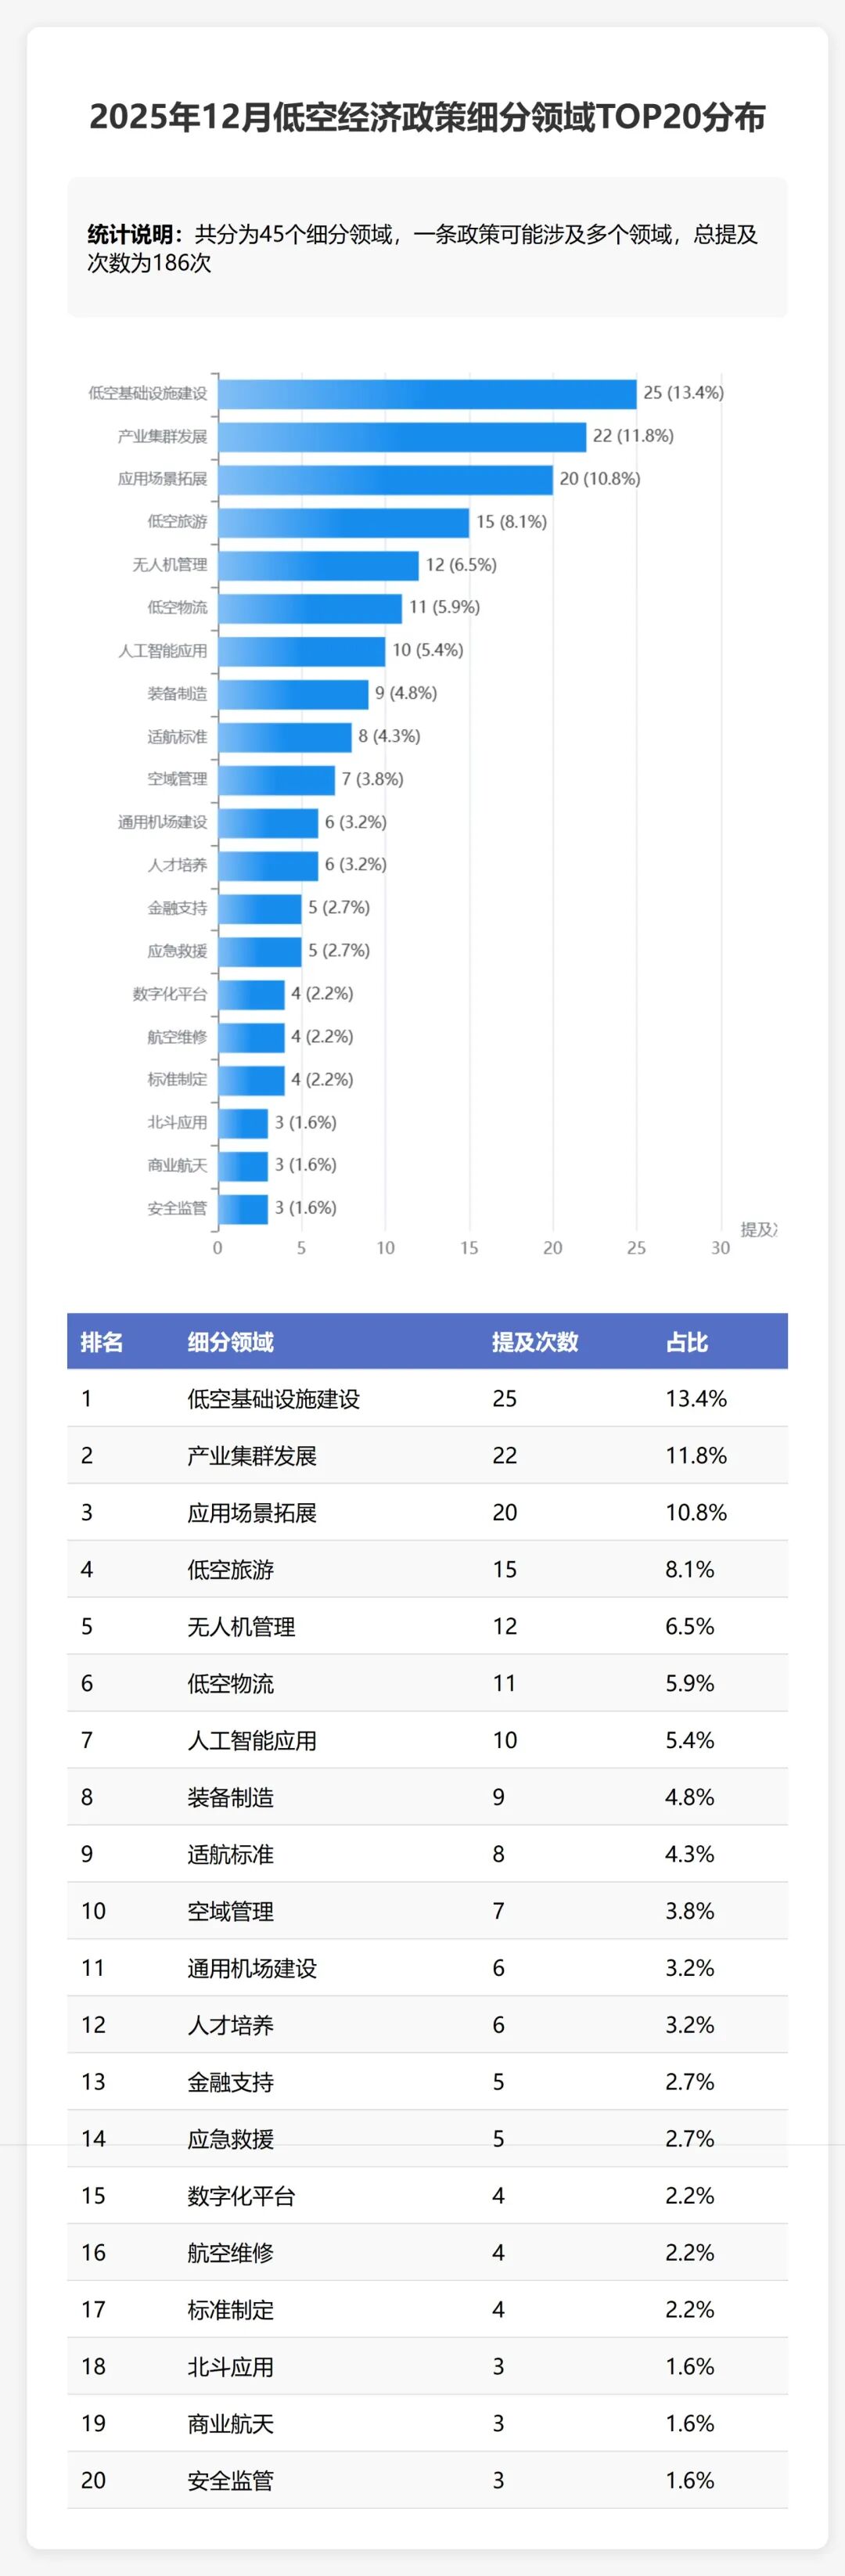
Task: Click the 低空基础设施建设 bar in the chart
Action: click(427, 394)
